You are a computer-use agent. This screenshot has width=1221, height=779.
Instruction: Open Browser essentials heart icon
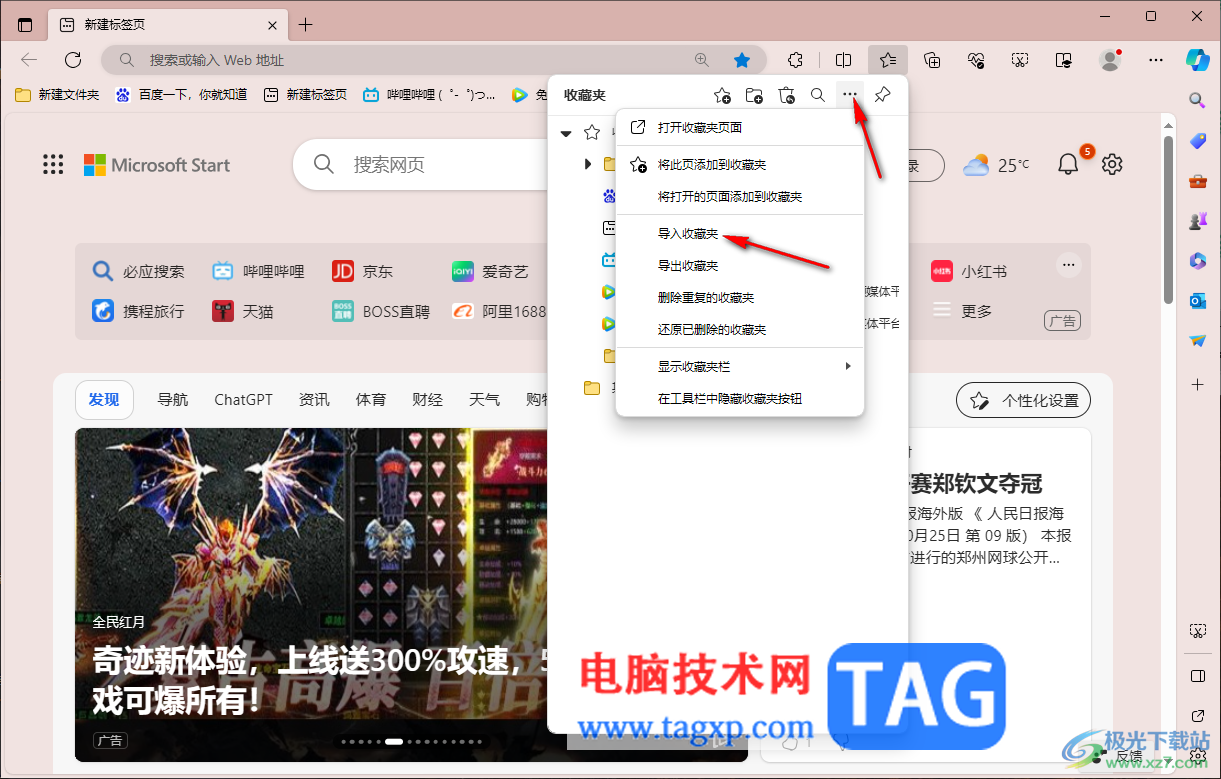point(976,60)
